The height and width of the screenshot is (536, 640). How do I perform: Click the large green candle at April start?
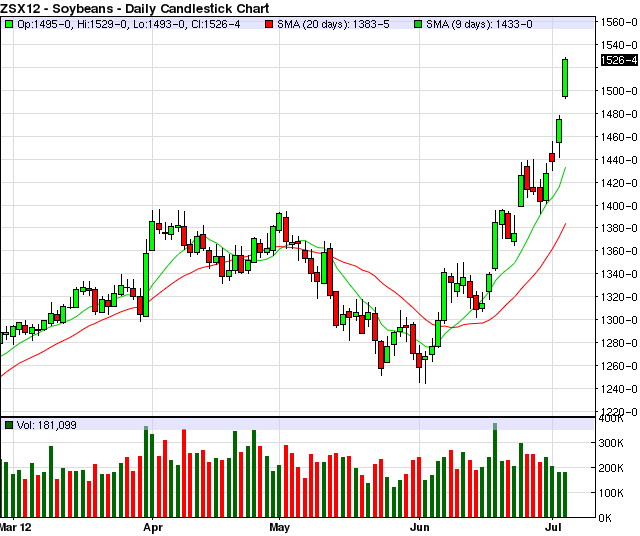(x=146, y=285)
